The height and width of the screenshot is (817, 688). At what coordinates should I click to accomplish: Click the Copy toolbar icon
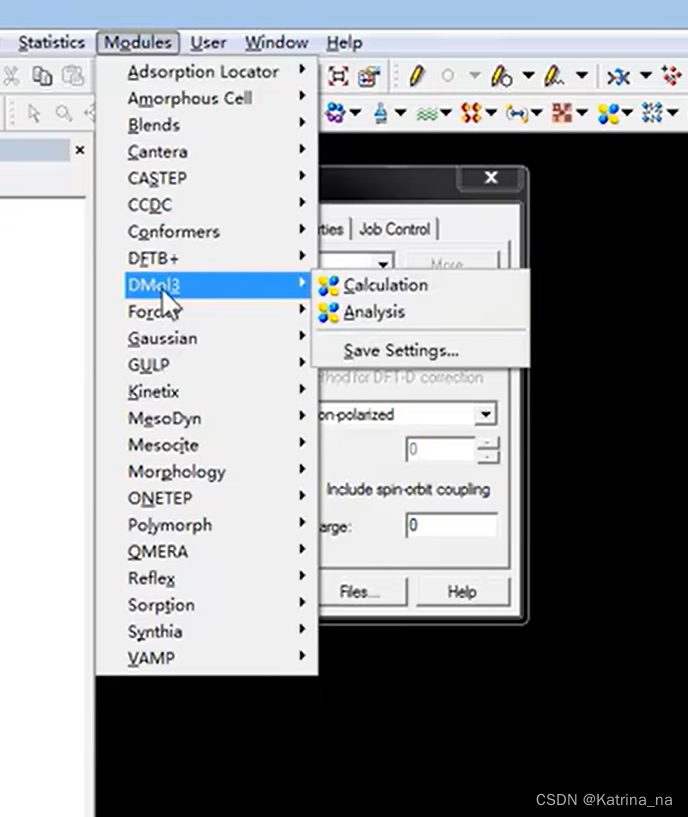pos(42,76)
